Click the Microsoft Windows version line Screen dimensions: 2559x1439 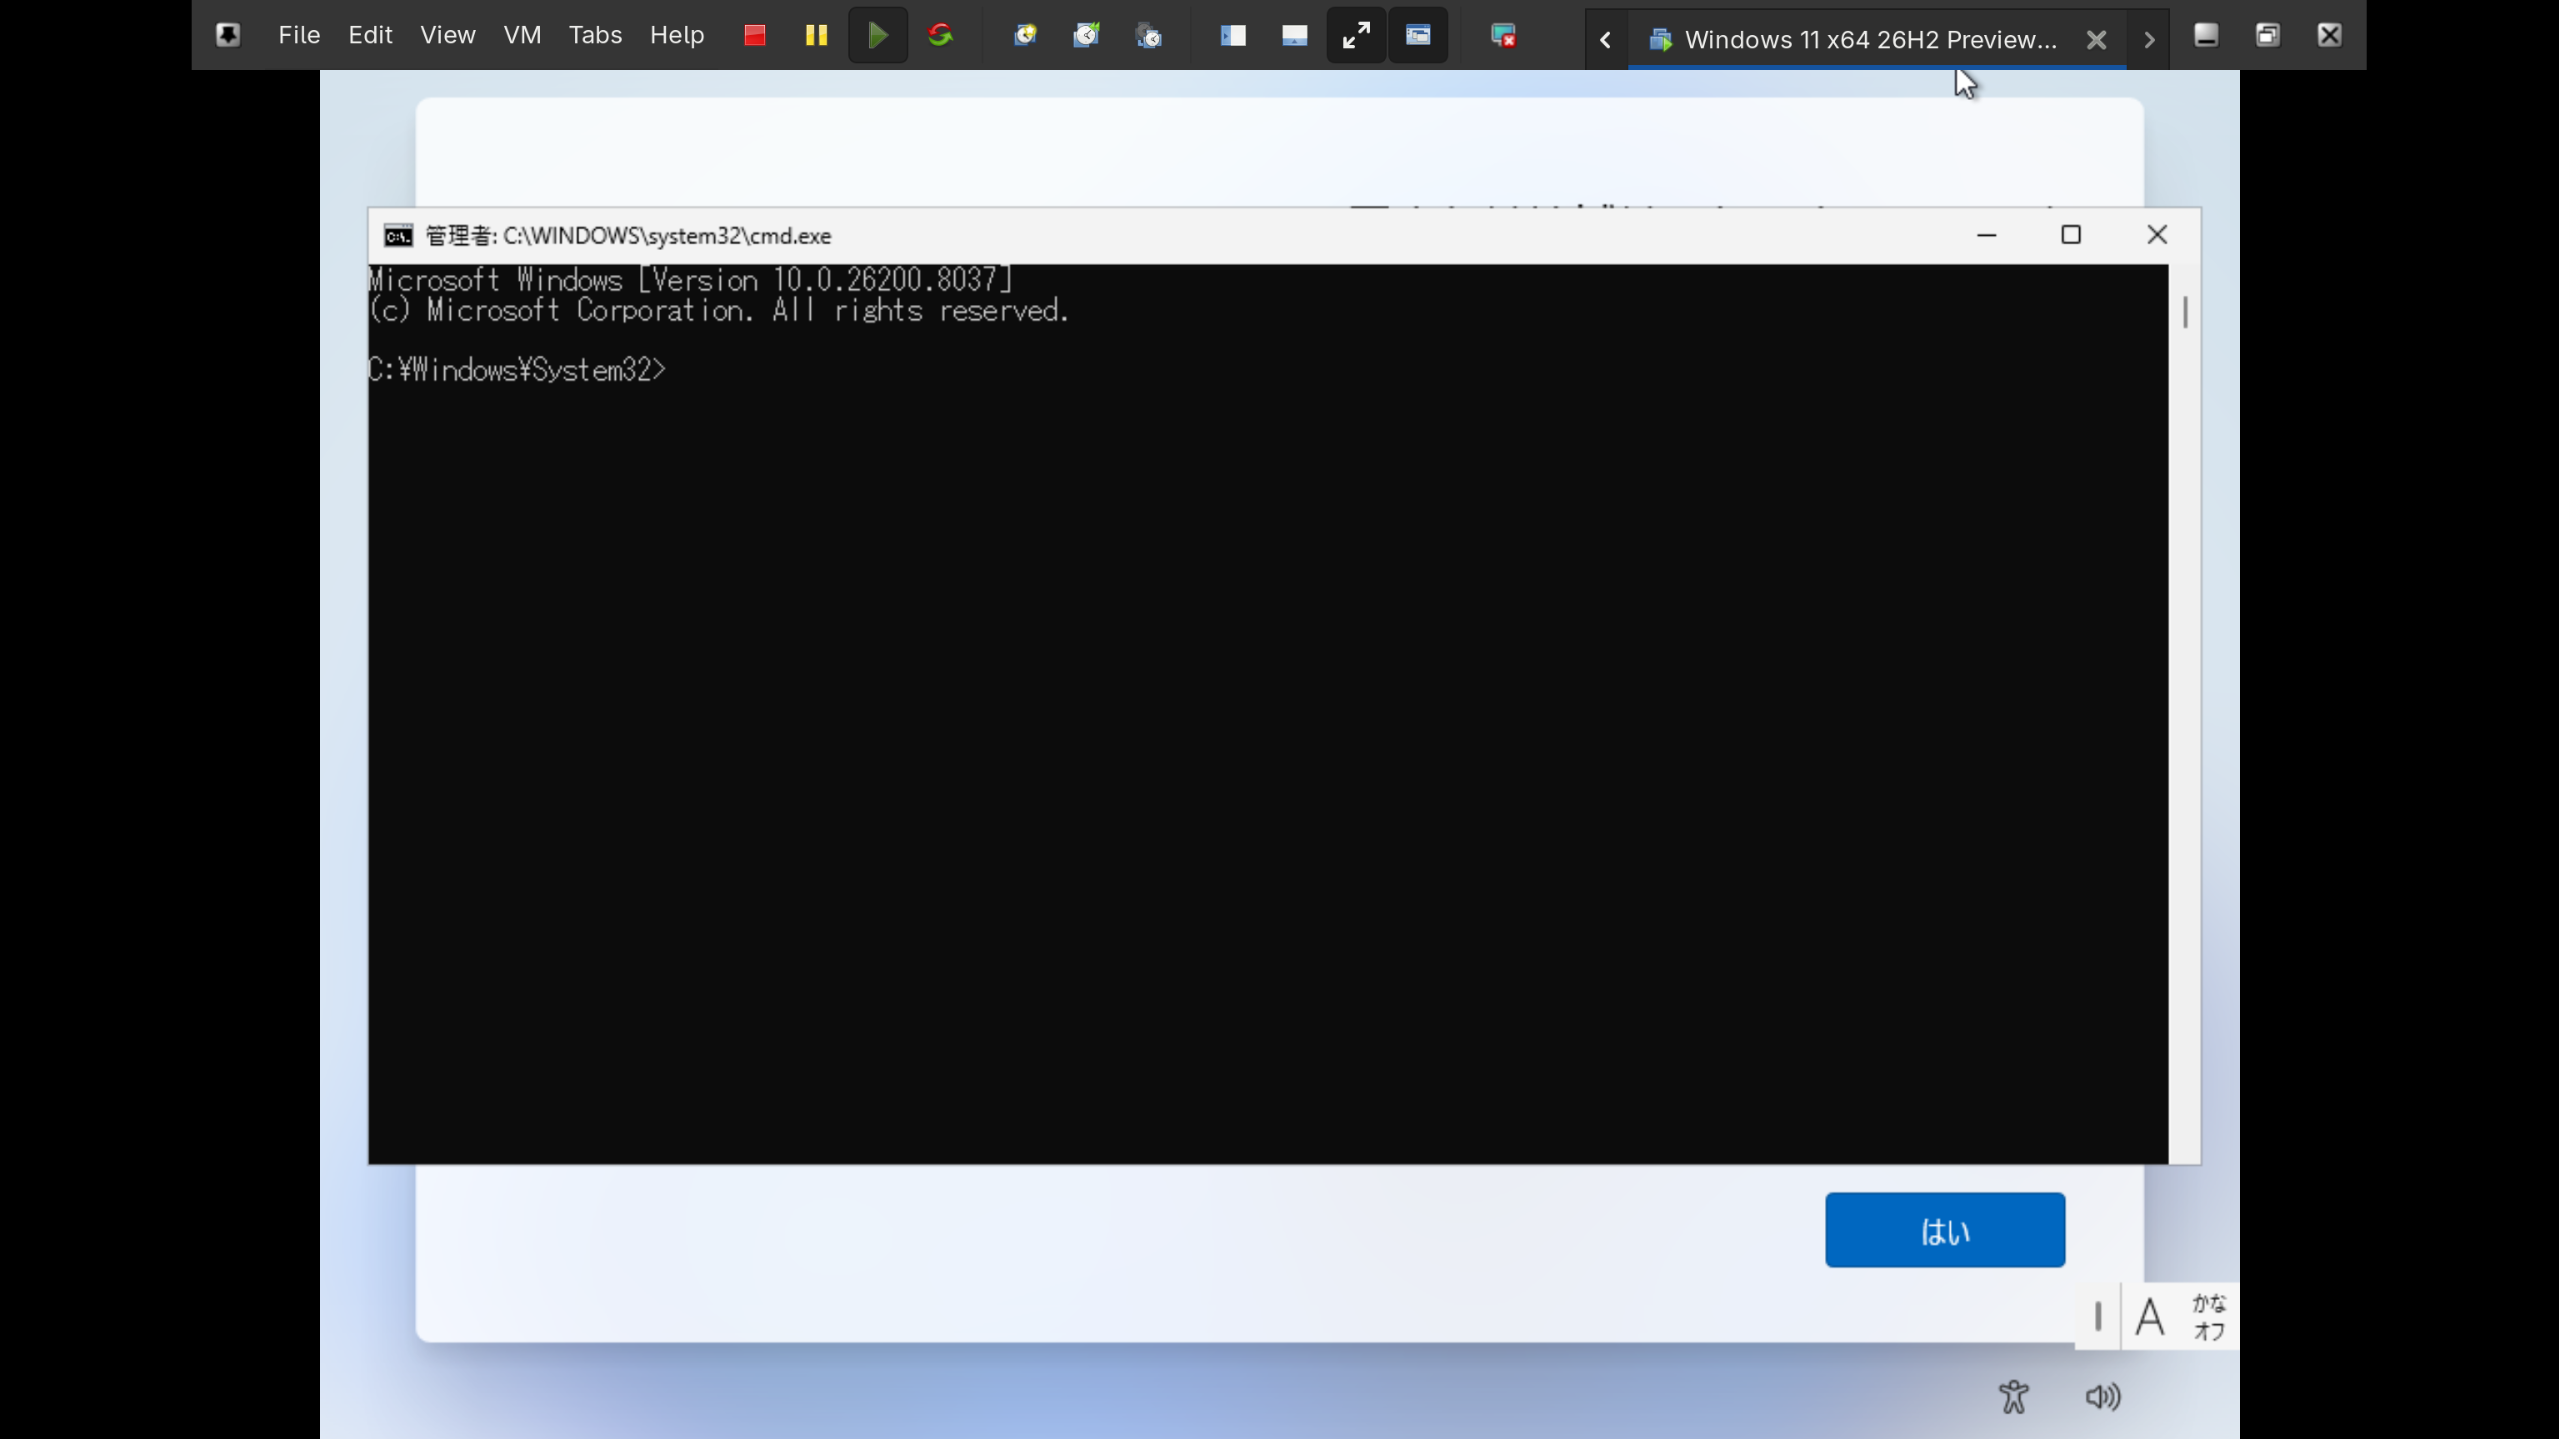tap(691, 280)
